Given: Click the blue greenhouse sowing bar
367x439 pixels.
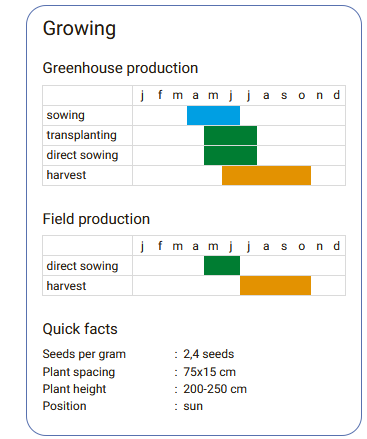Looking at the screenshot, I should pos(213,115).
